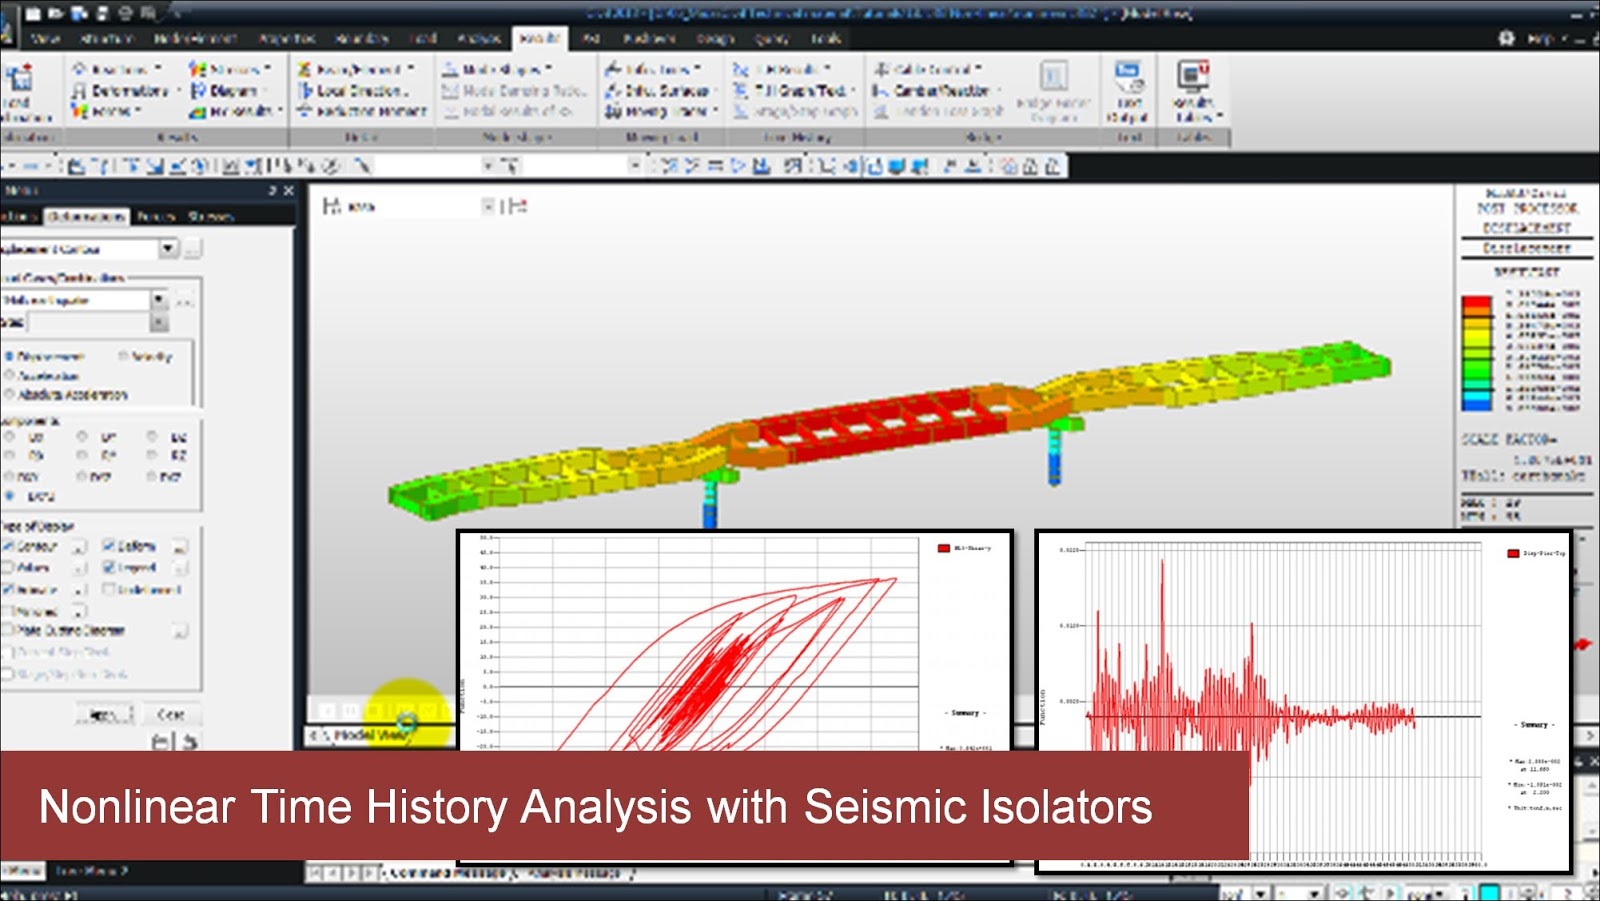Screen dimensions: 1600x901
Task: Select Deformations tab in tree panel
Action: [x=87, y=216]
